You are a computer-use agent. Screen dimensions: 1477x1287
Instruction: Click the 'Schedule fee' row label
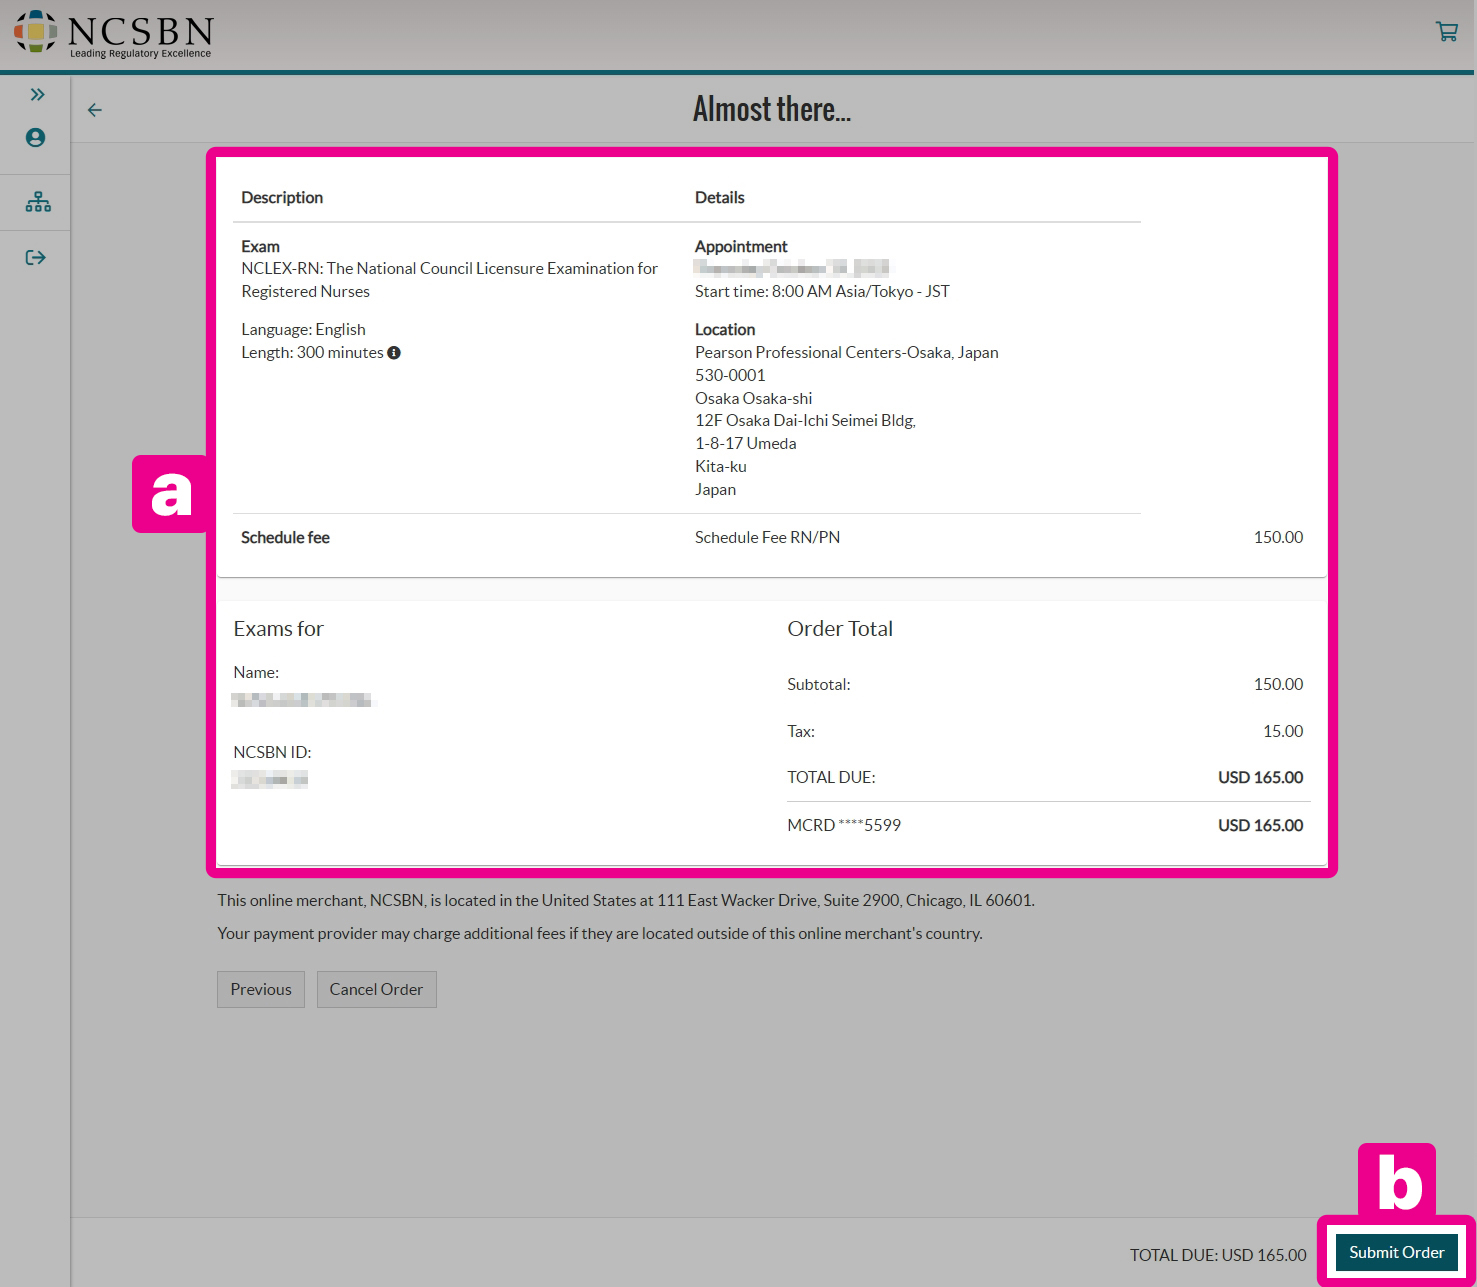tap(285, 538)
